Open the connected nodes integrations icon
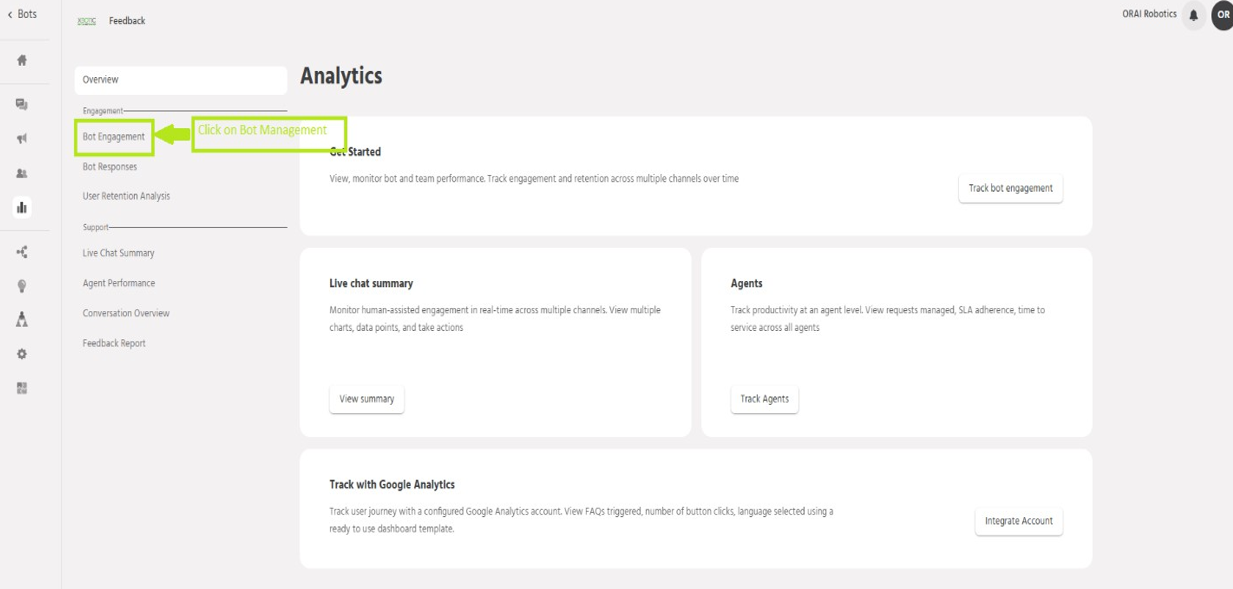The width and height of the screenshot is (1233, 589). pos(21,252)
